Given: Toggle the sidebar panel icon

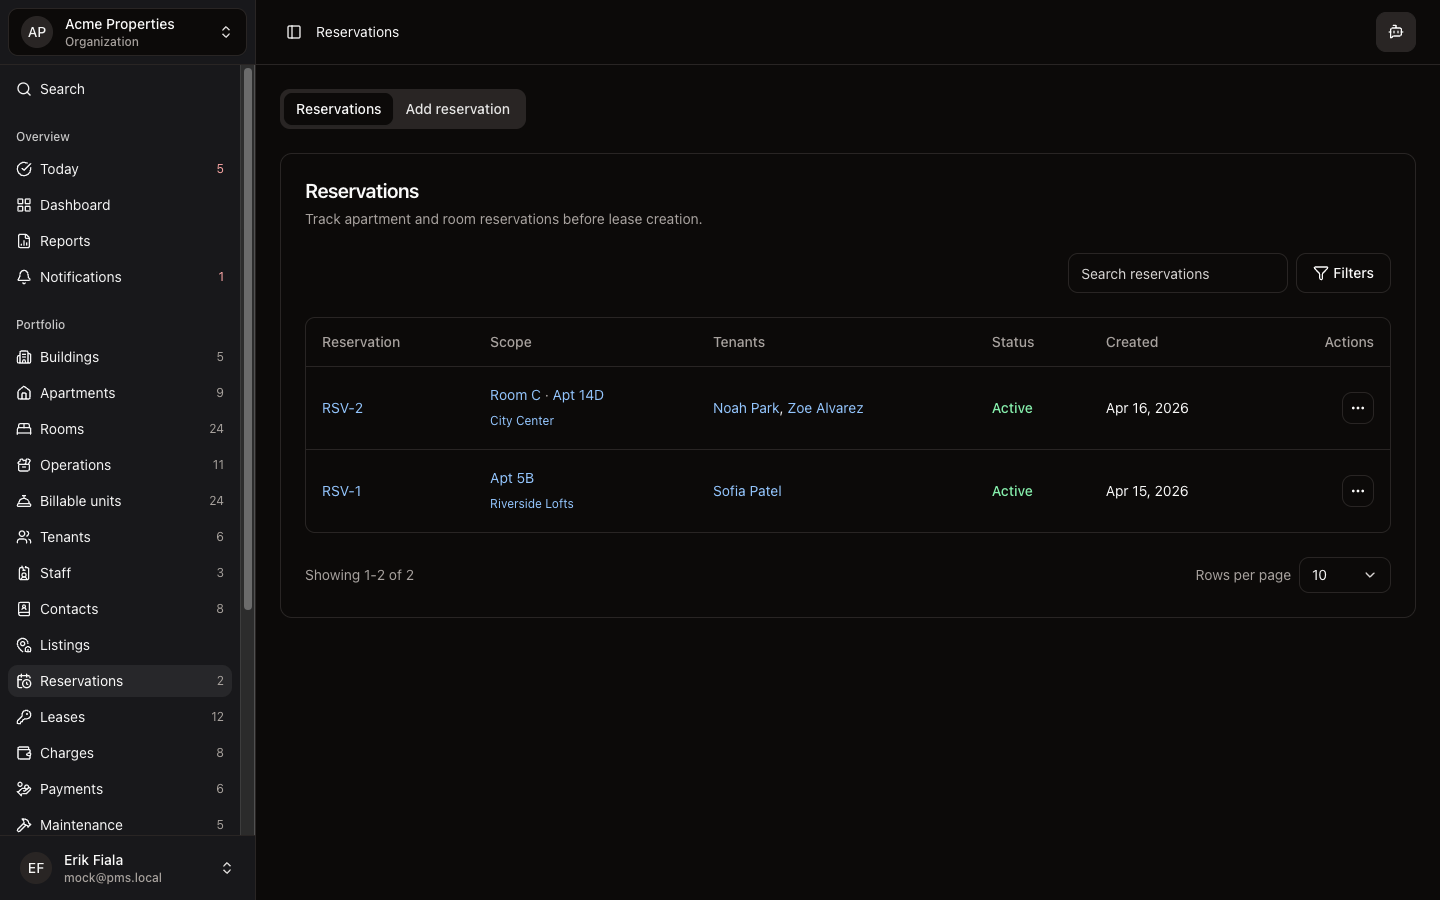Looking at the screenshot, I should click(x=294, y=32).
